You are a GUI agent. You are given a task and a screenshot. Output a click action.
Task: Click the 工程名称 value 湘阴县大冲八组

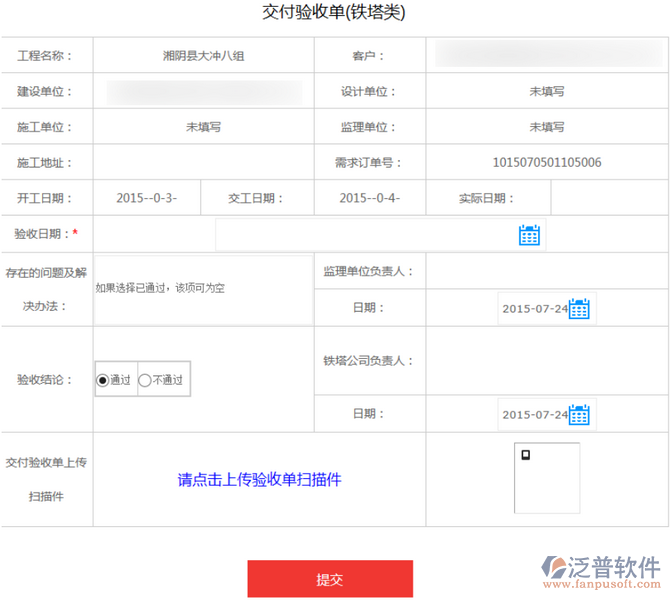point(203,56)
